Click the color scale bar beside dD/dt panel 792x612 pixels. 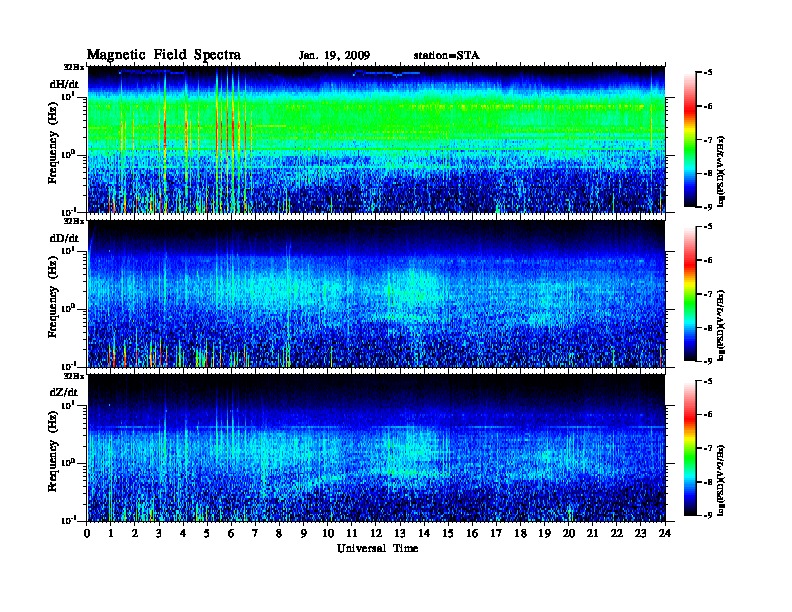click(x=690, y=293)
